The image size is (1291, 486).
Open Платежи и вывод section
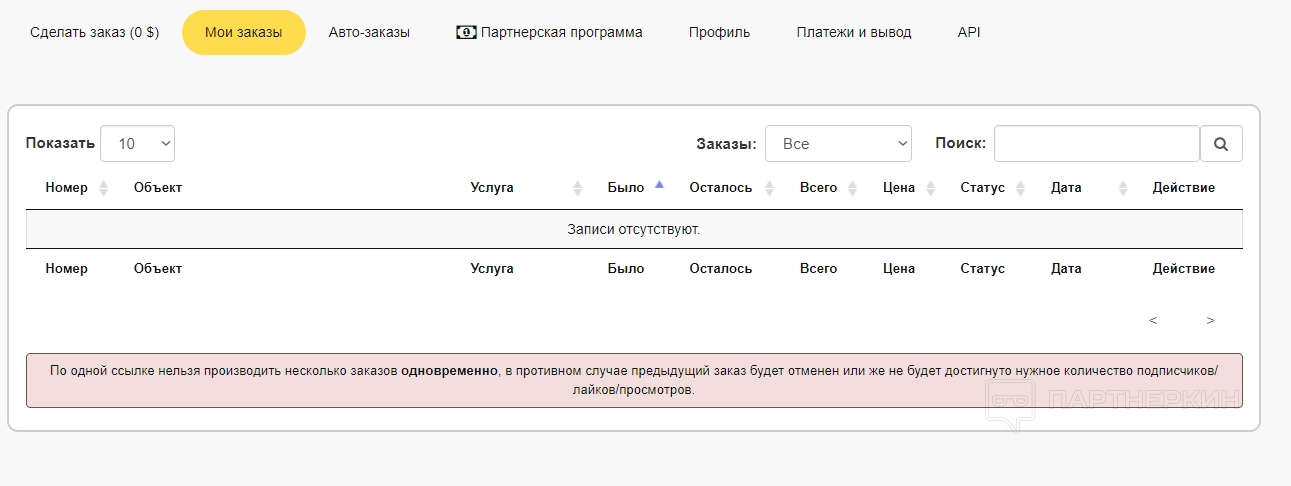pyautogui.click(x=854, y=32)
